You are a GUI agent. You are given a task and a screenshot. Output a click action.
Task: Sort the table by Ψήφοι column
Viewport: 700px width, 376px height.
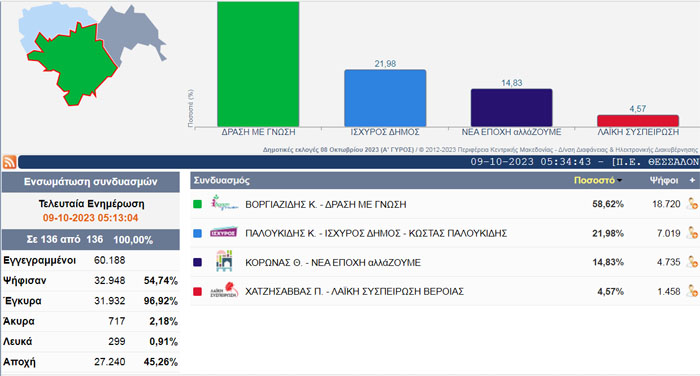(663, 180)
